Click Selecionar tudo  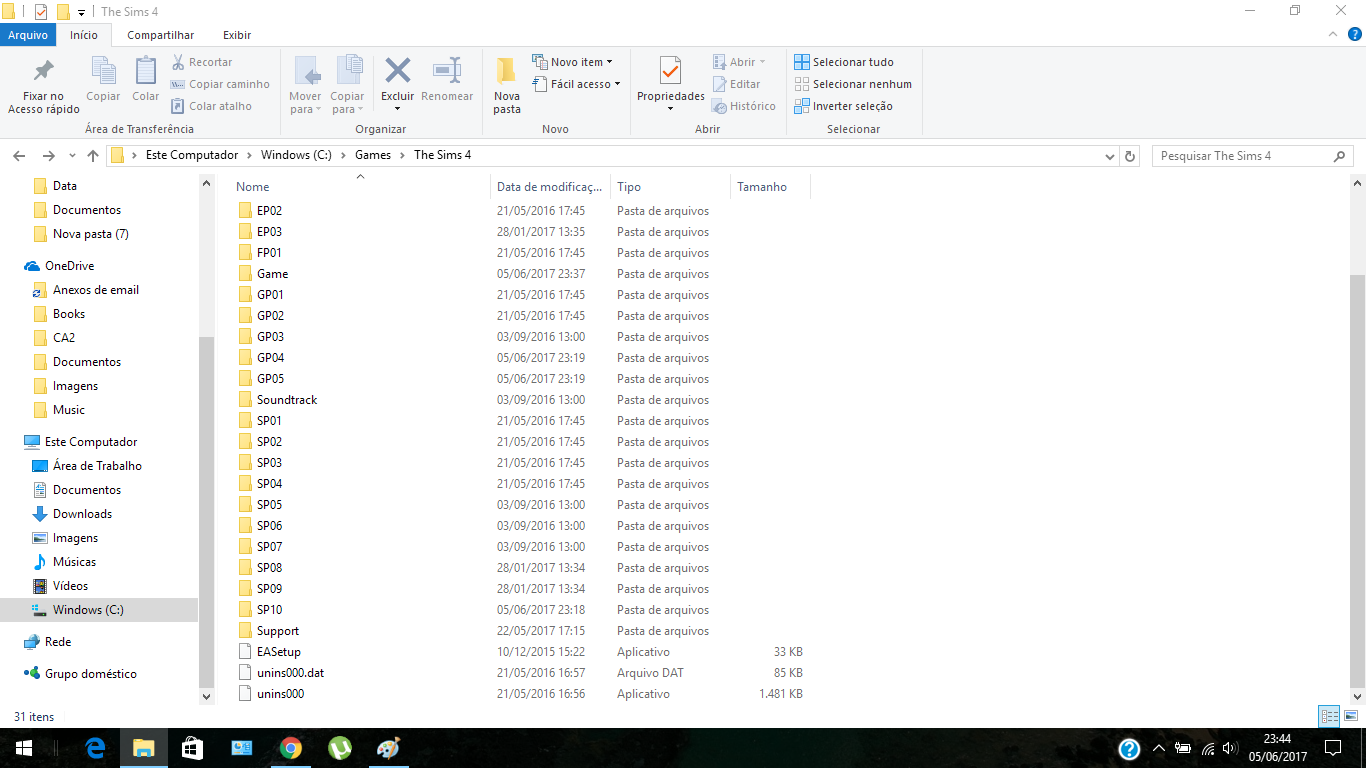844,62
